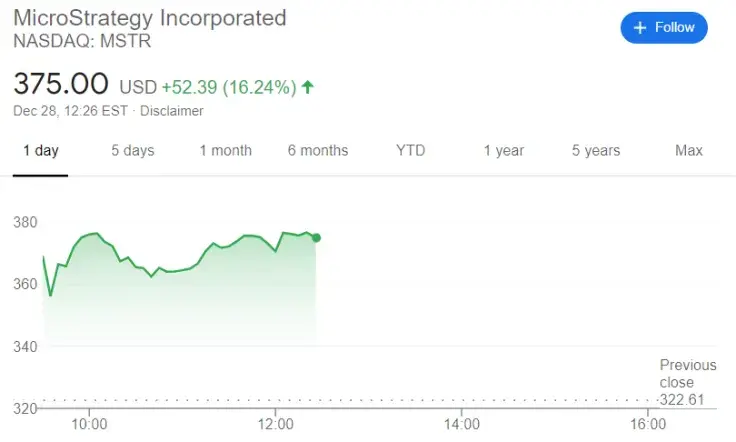Click the chart's early morning dip point

coord(50,295)
